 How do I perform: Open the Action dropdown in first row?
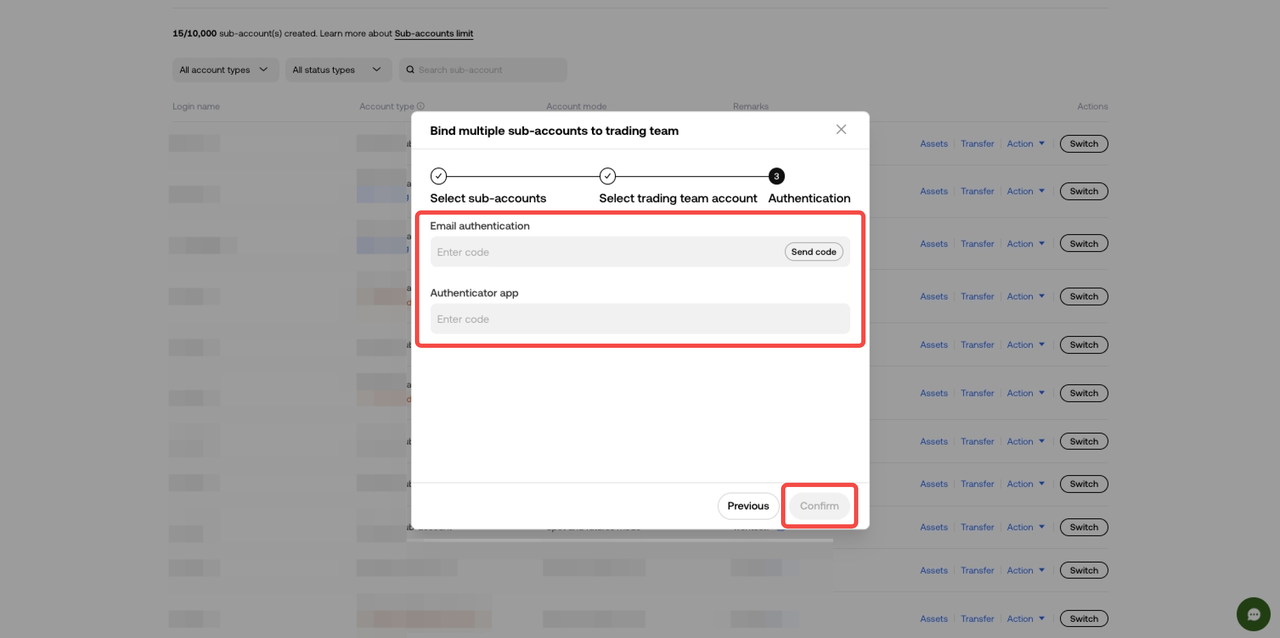(1026, 144)
